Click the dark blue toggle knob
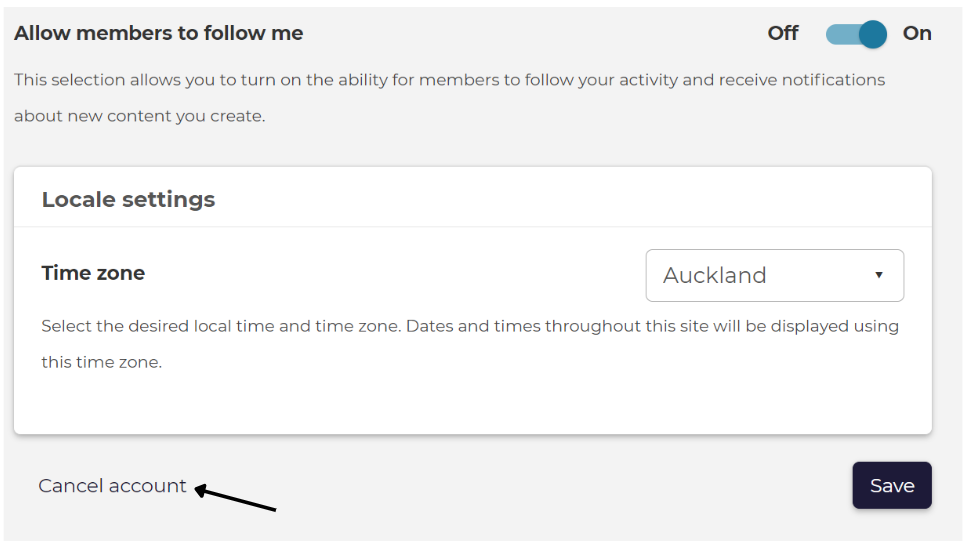Image resolution: width=966 pixels, height=542 pixels. [872, 34]
